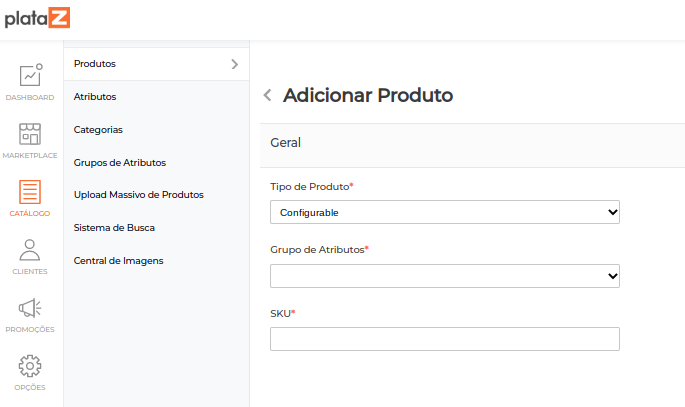Open Central de Imagens

pos(118,261)
